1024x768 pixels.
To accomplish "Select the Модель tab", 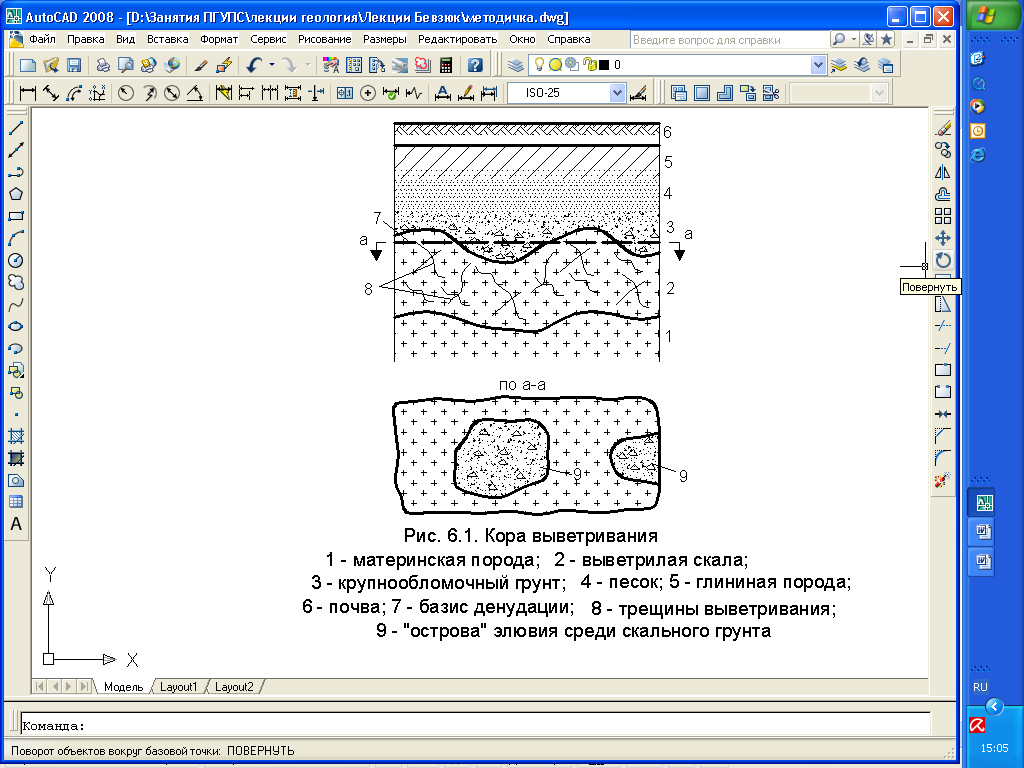I will (x=123, y=687).
